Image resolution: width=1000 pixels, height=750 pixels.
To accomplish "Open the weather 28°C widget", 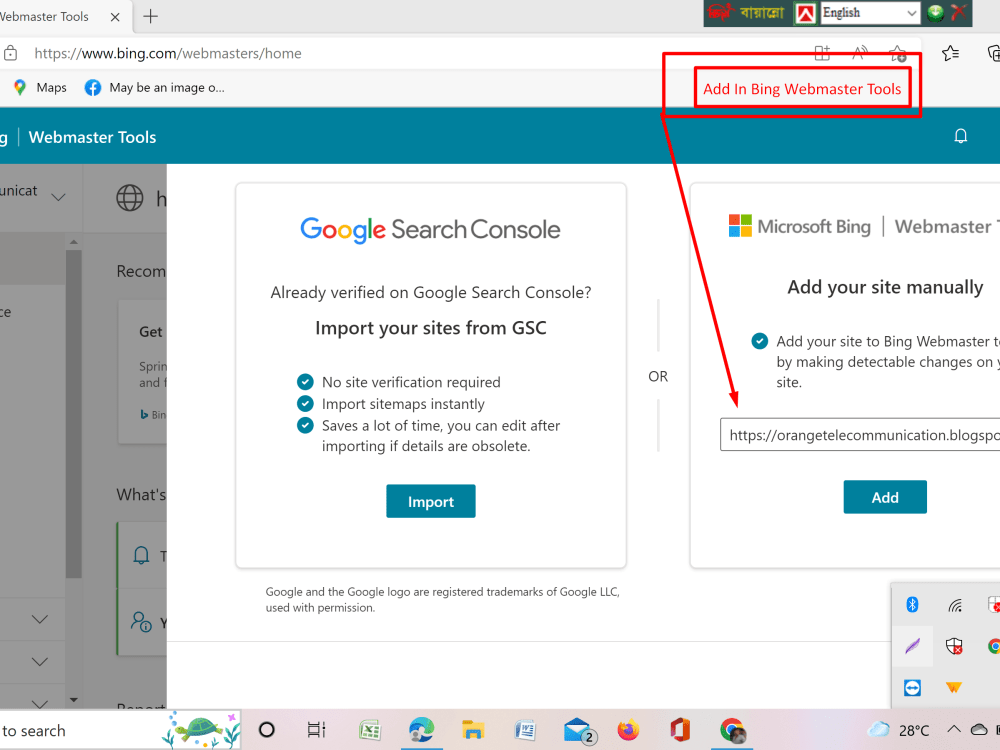I will (x=899, y=730).
